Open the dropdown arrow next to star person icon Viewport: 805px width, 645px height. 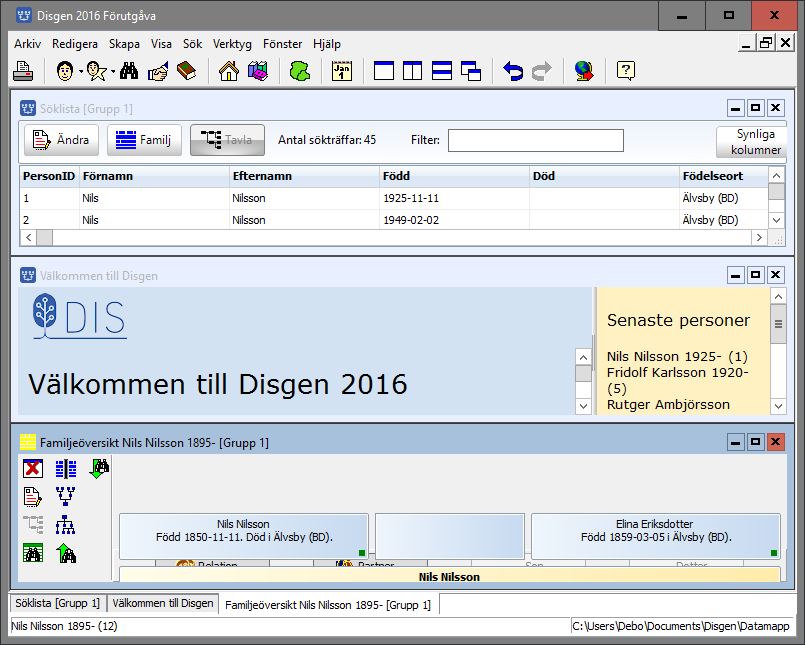click(113, 71)
